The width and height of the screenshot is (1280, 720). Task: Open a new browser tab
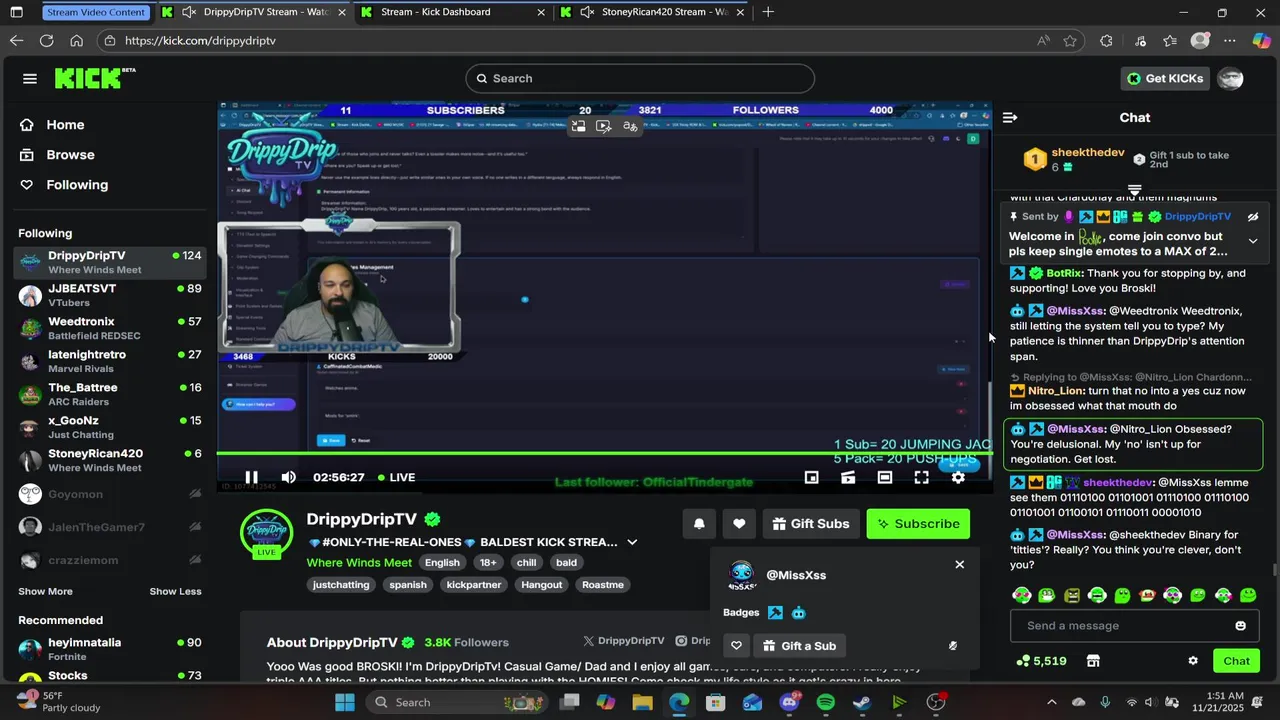(768, 12)
